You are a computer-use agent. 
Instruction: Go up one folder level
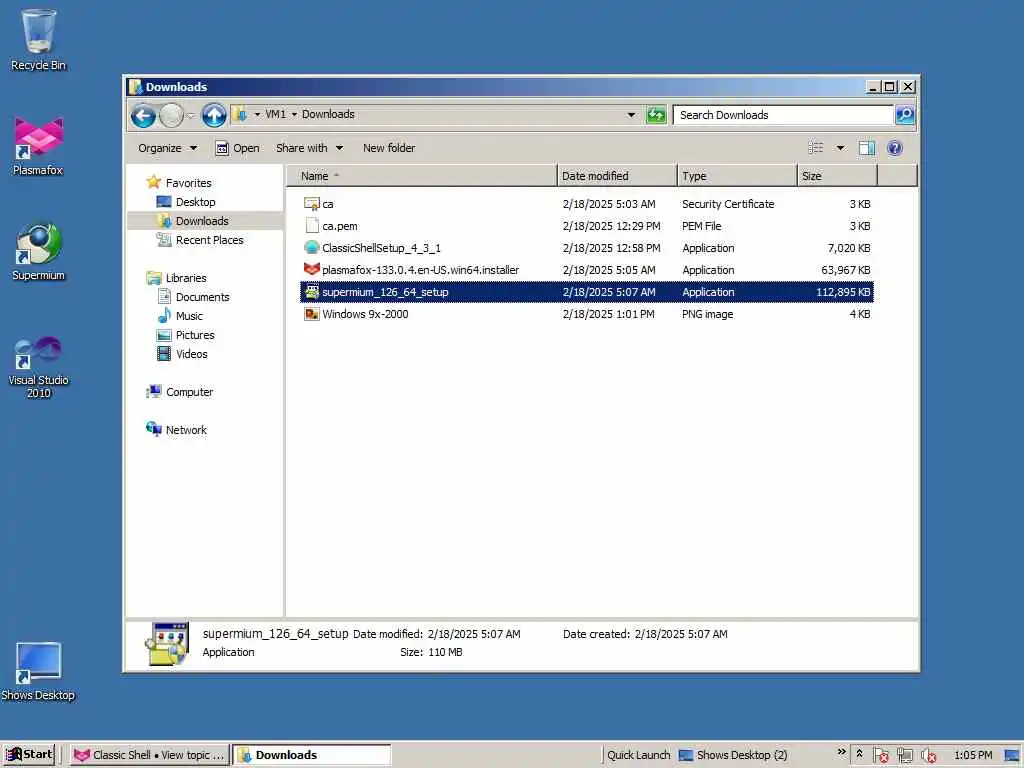tap(214, 116)
